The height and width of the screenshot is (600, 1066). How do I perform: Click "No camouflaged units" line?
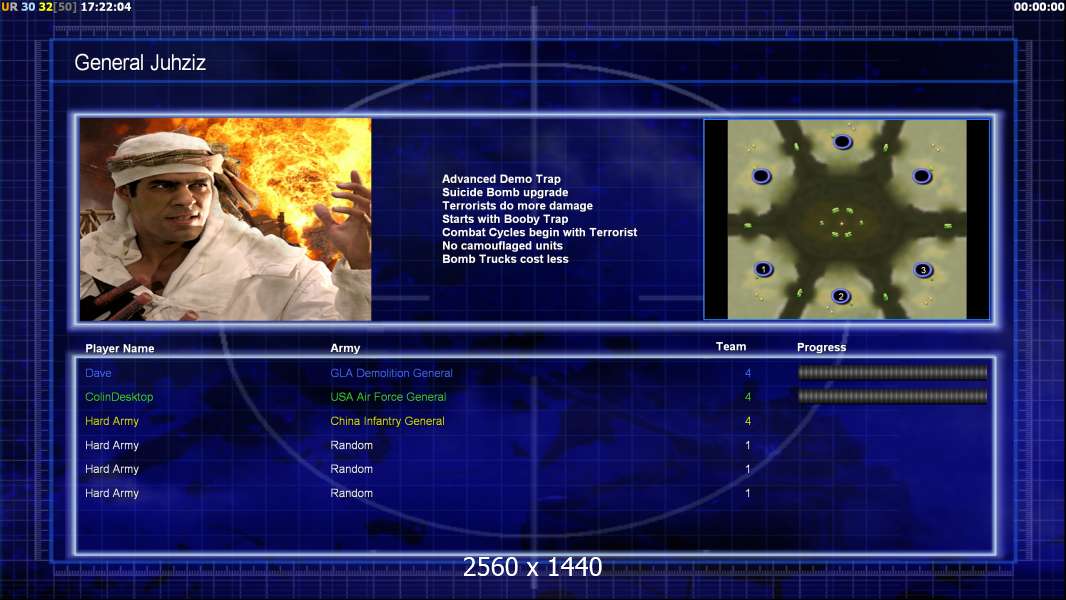(502, 245)
